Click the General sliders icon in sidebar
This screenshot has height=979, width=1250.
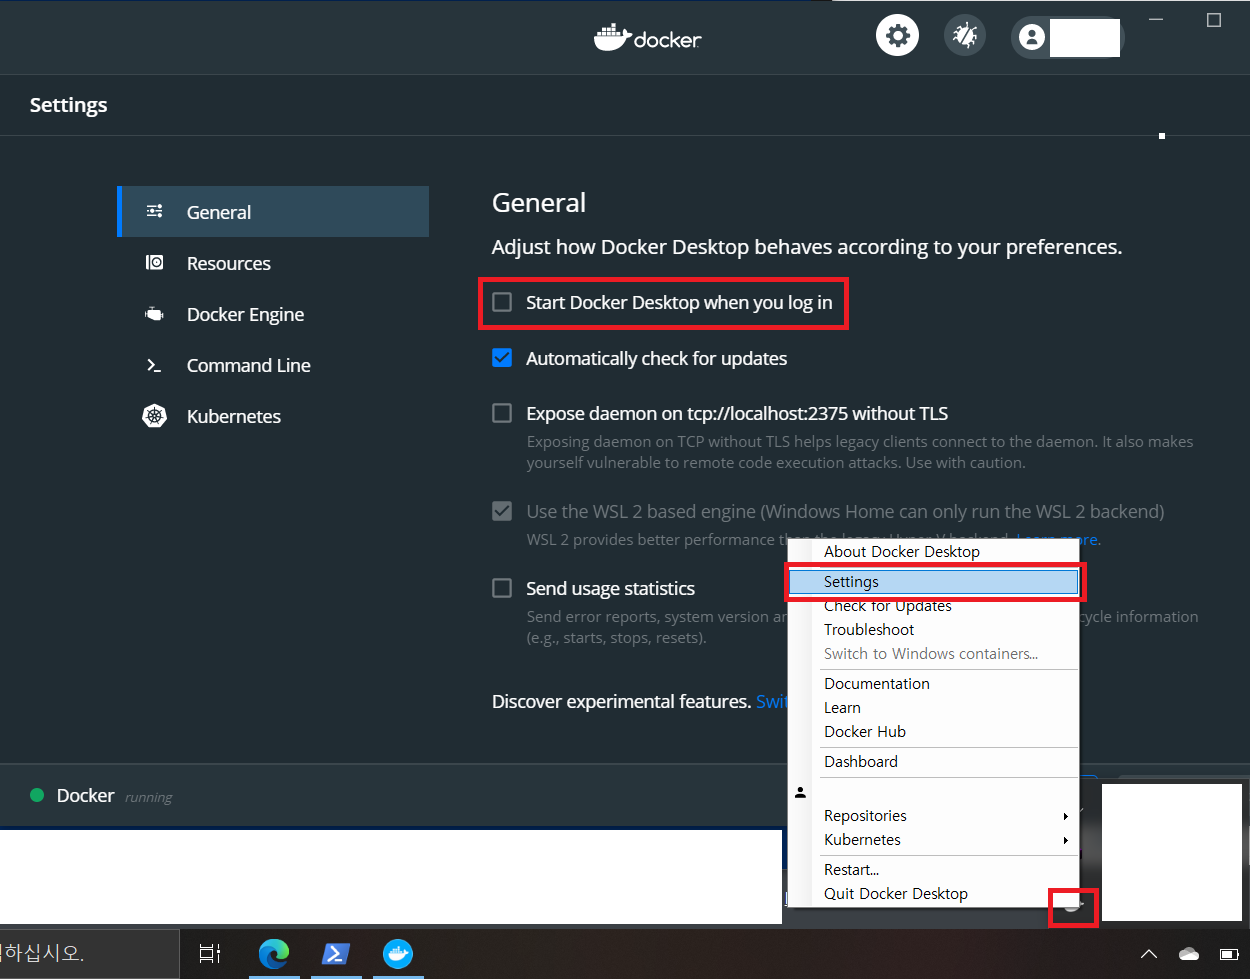[x=154, y=211]
